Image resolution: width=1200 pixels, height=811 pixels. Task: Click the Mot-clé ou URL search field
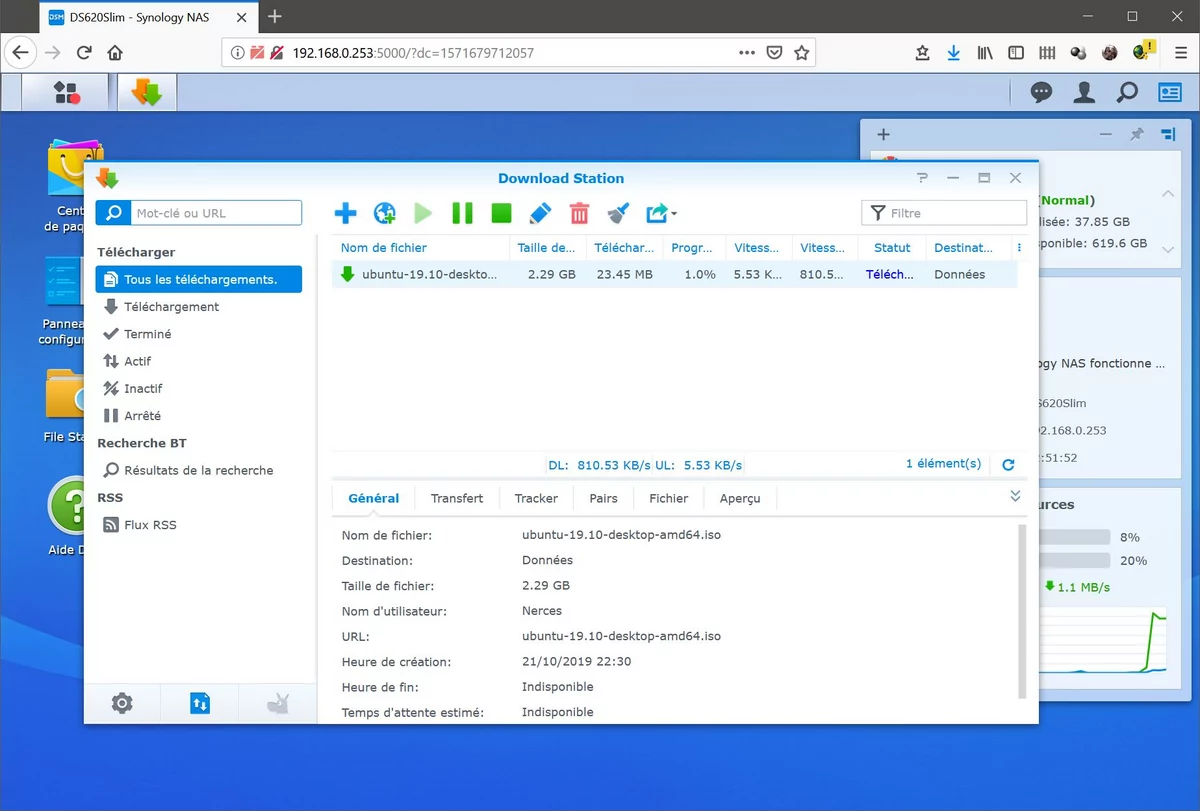click(215, 213)
